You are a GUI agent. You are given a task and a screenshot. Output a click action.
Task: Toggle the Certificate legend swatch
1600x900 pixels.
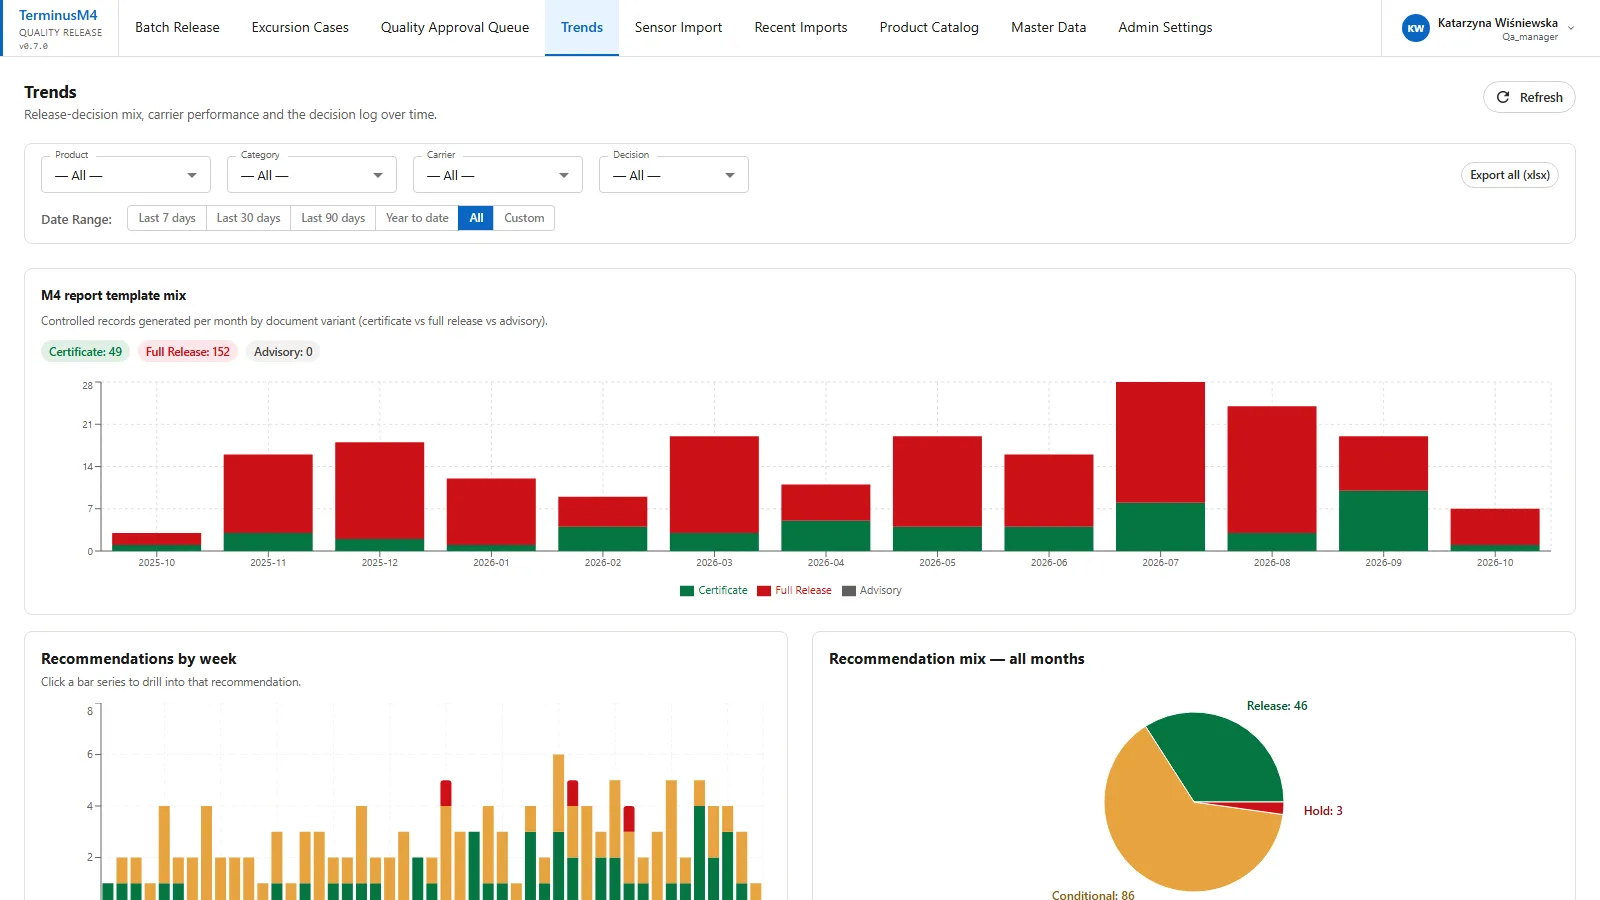[687, 591]
